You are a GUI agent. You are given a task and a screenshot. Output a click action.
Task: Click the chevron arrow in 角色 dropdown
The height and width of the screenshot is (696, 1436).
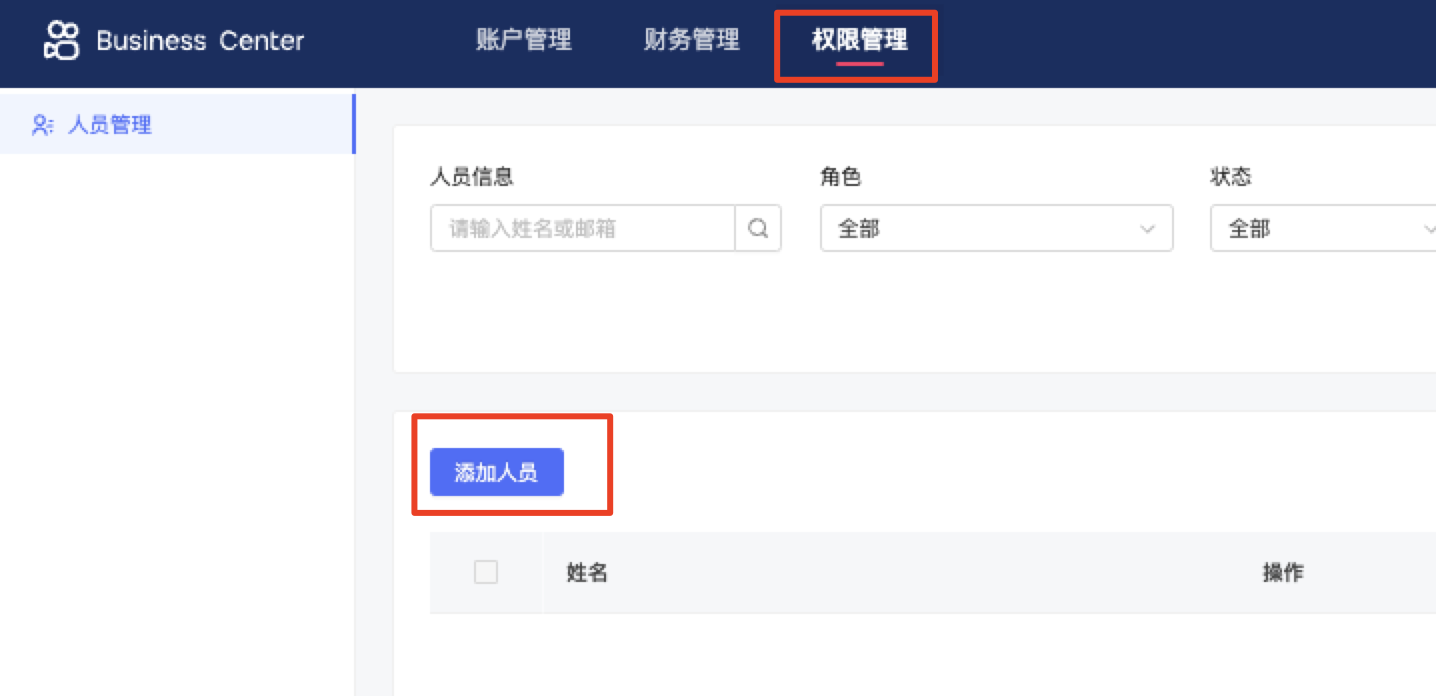[x=1147, y=229]
